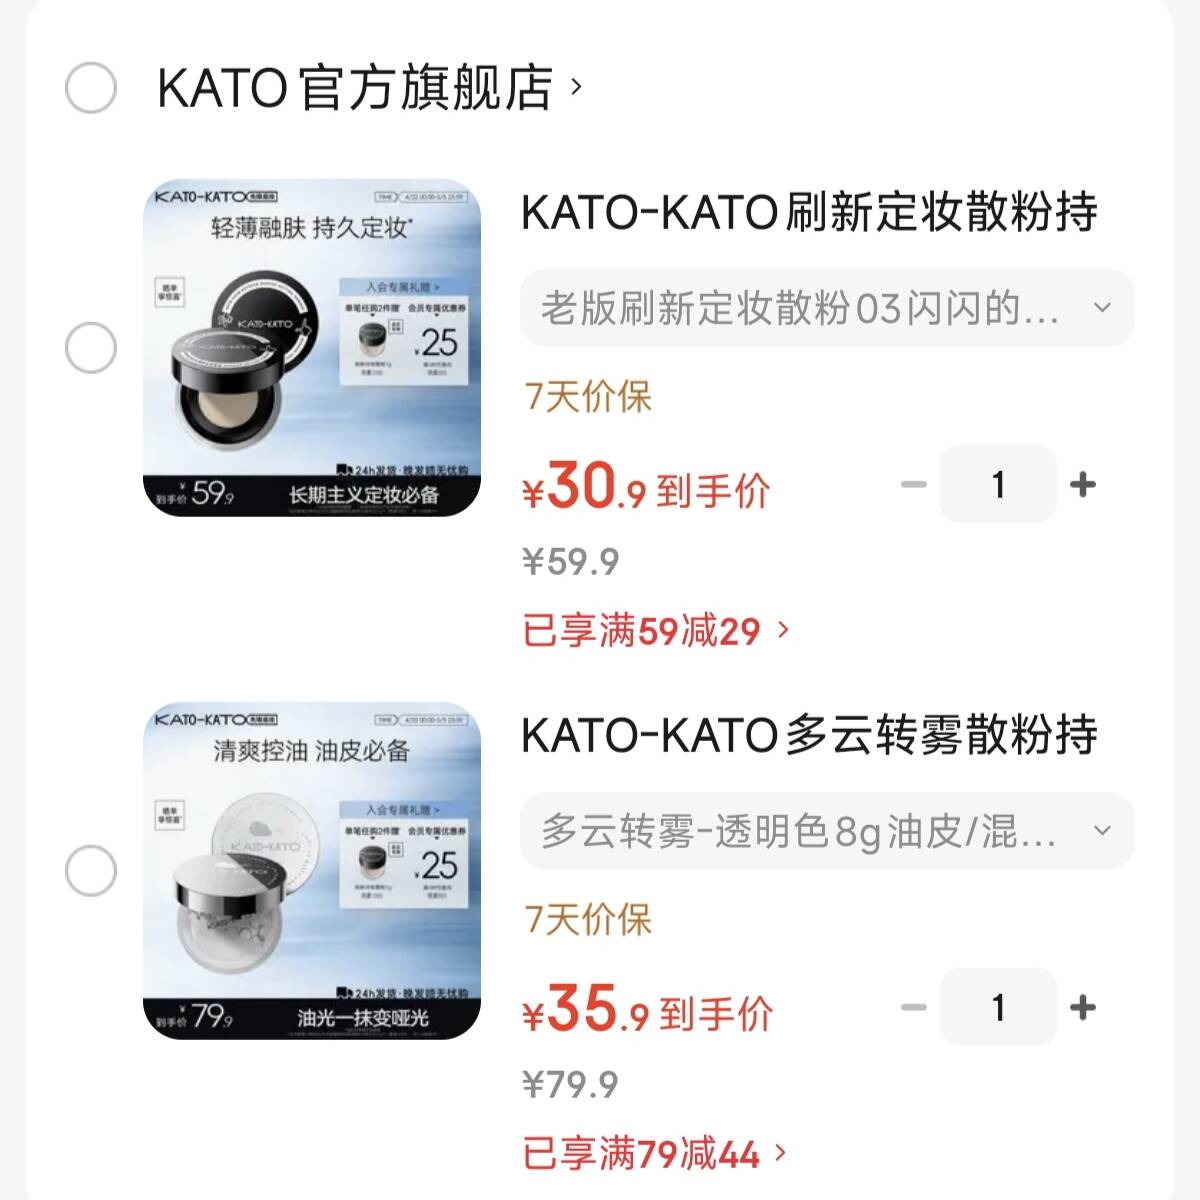The width and height of the screenshot is (1200, 1200).
Task: Click quantity field for 多云转雾散粉
Action: pos(998,1007)
